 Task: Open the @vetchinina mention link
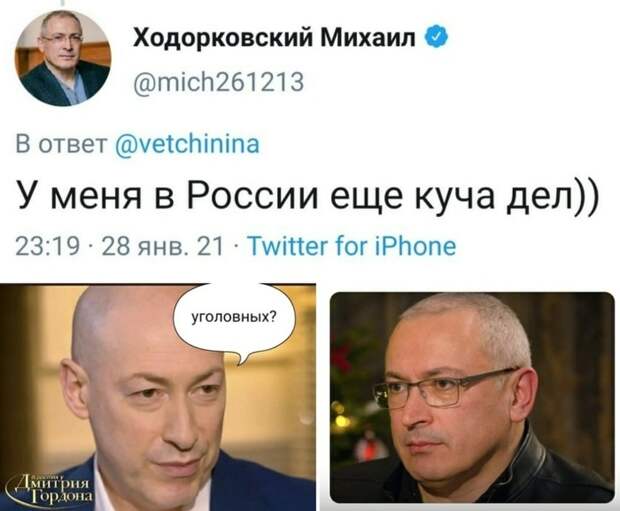(x=187, y=144)
